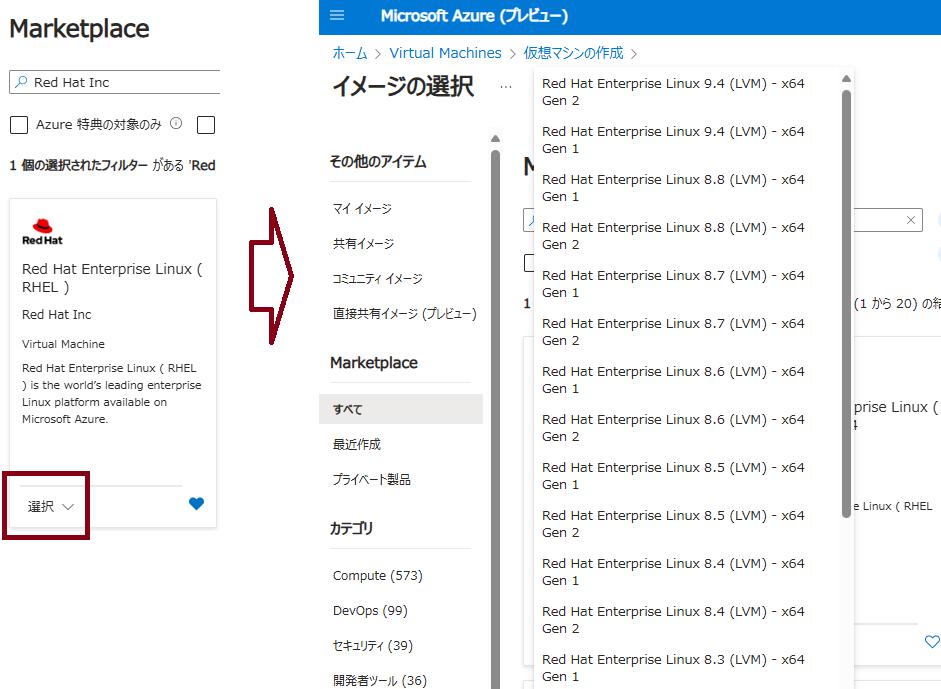Open the Azure hamburger menu
Image resolution: width=941 pixels, height=689 pixels.
click(337, 15)
